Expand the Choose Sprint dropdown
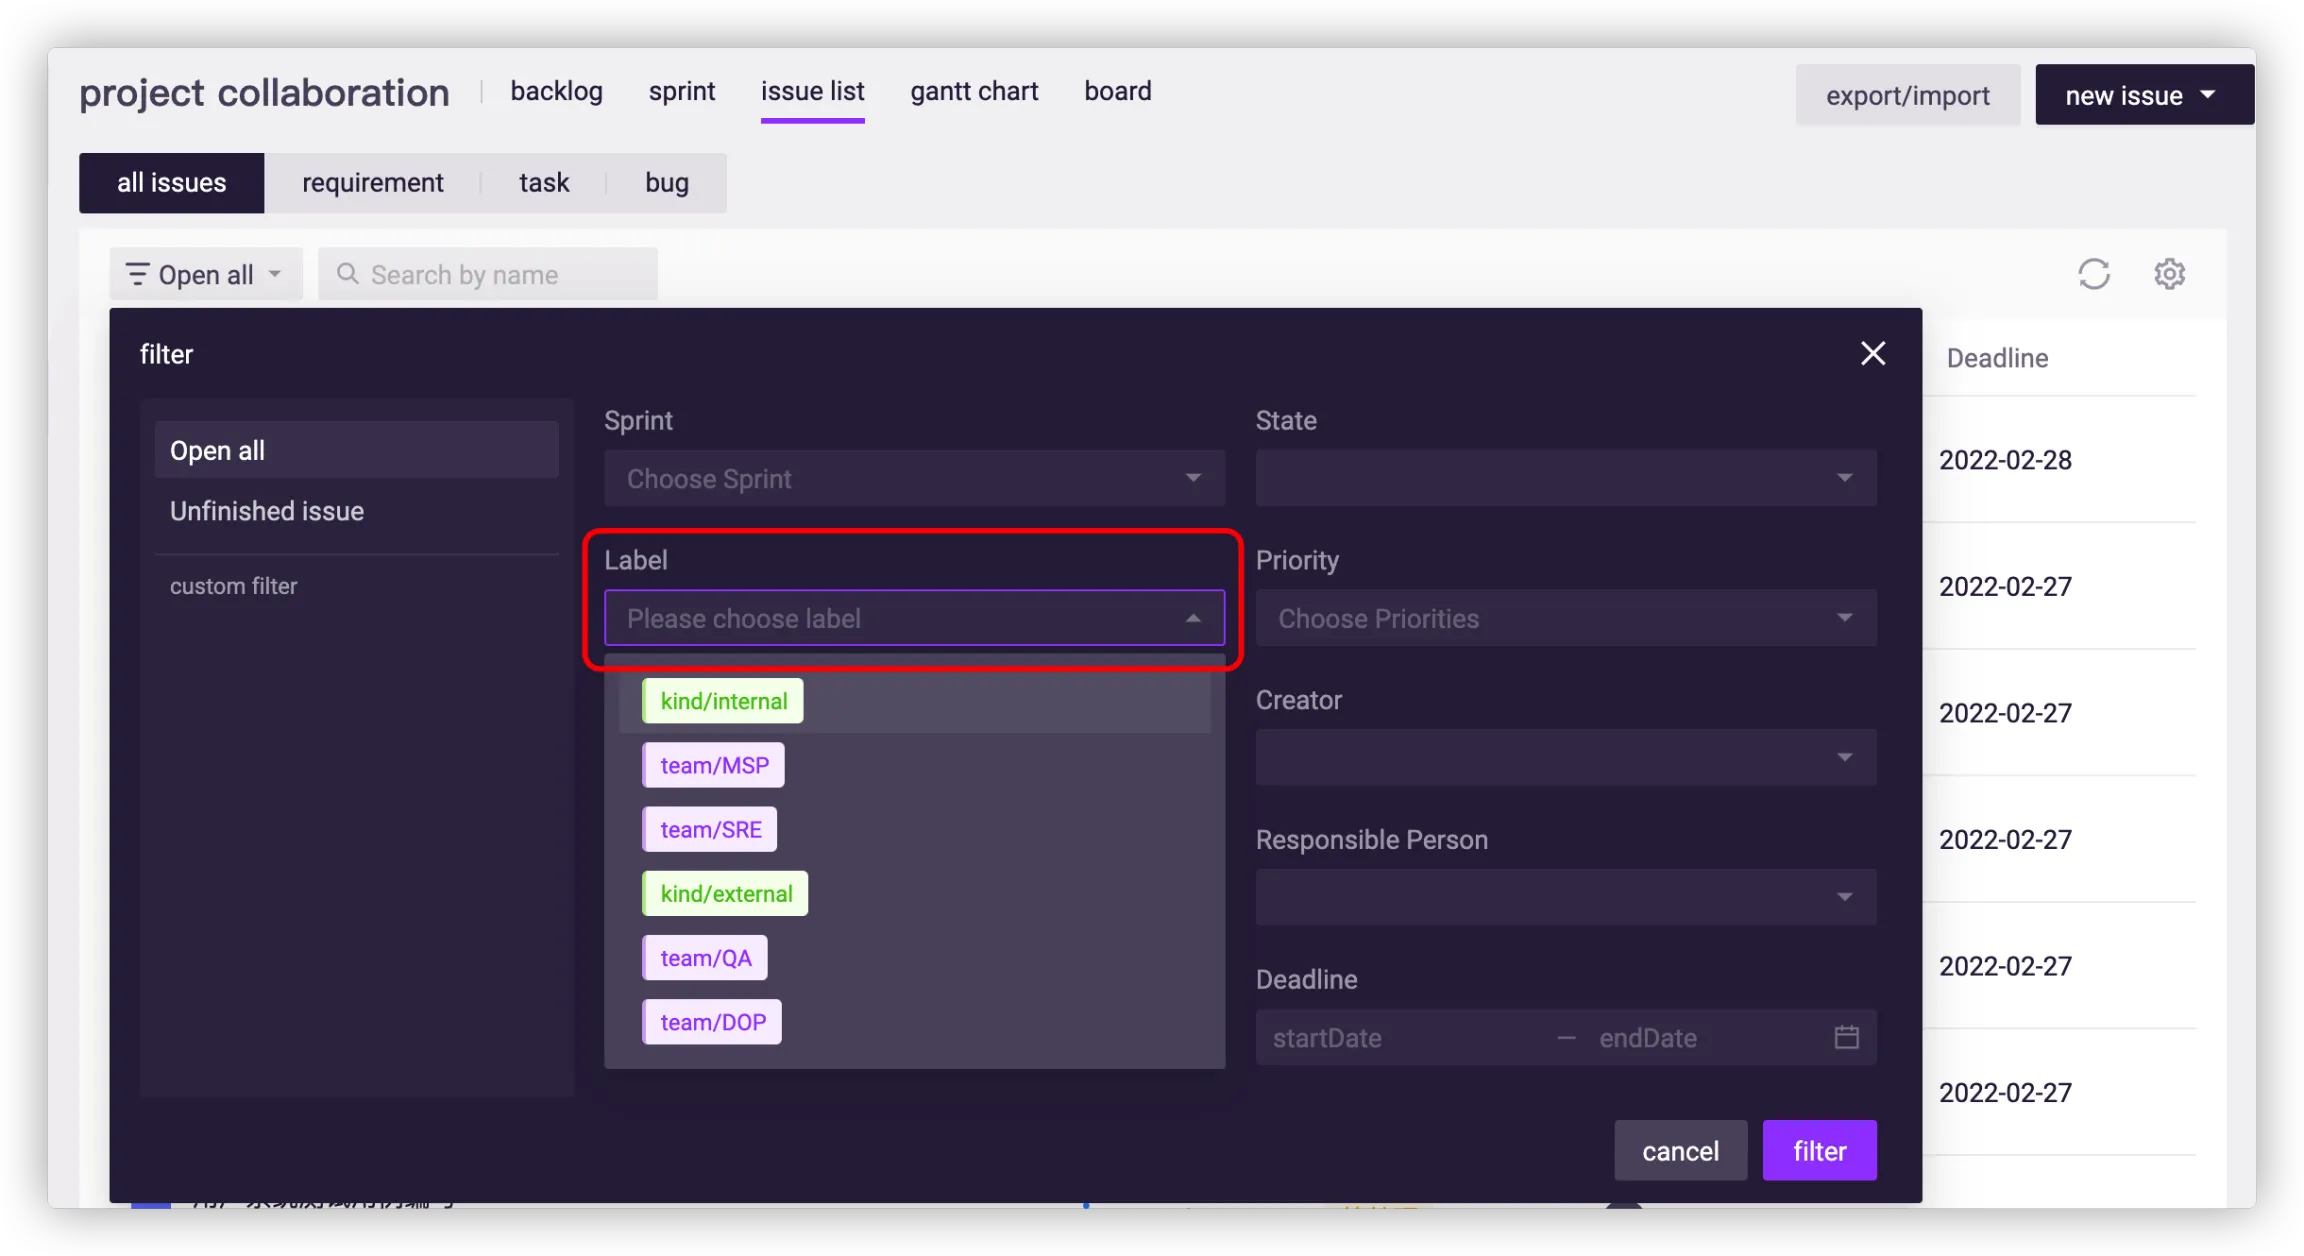 [x=913, y=479]
